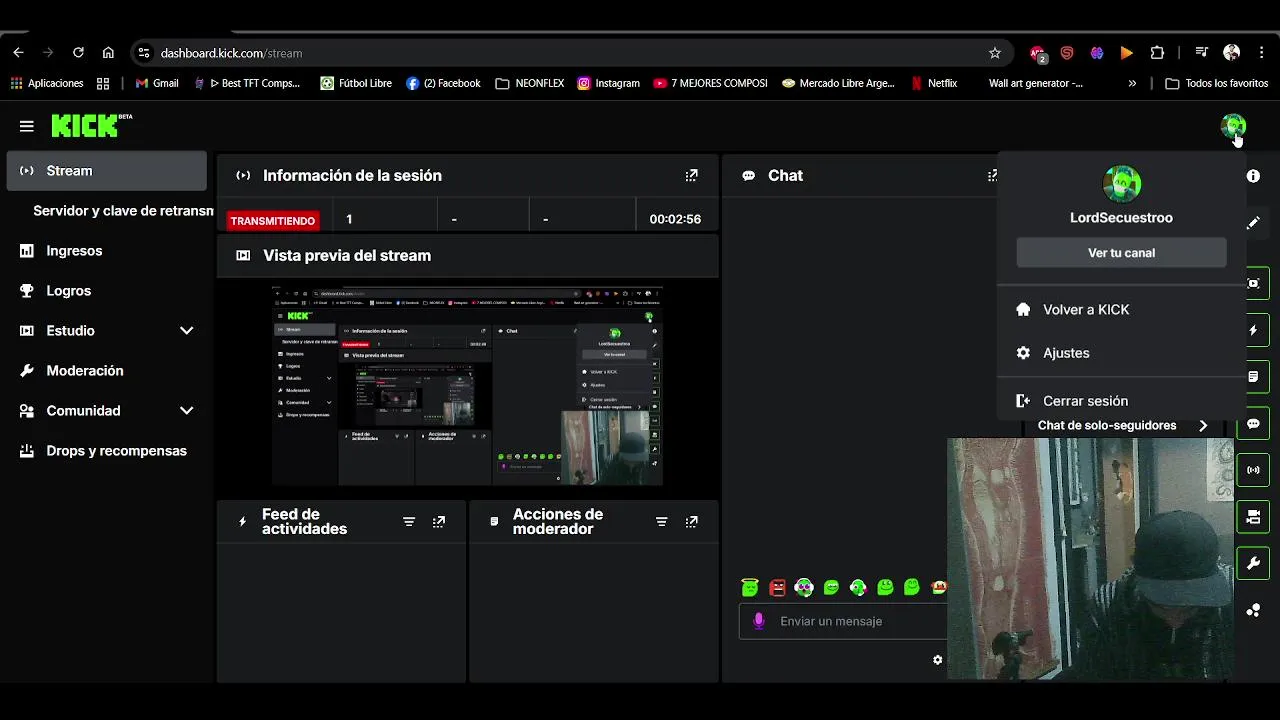The image size is (1280, 720).
Task: Click the purple microphone in message box
Action: (759, 621)
